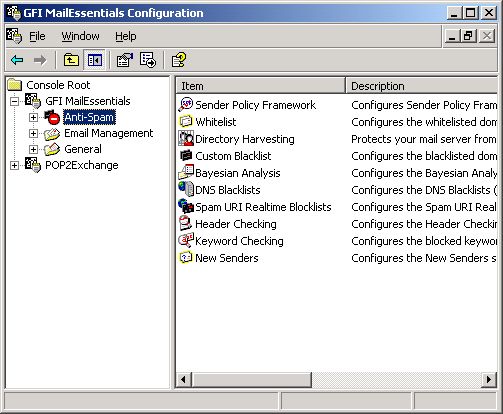
Task: Click the Bayesian Analysis icon
Action: tap(186, 173)
